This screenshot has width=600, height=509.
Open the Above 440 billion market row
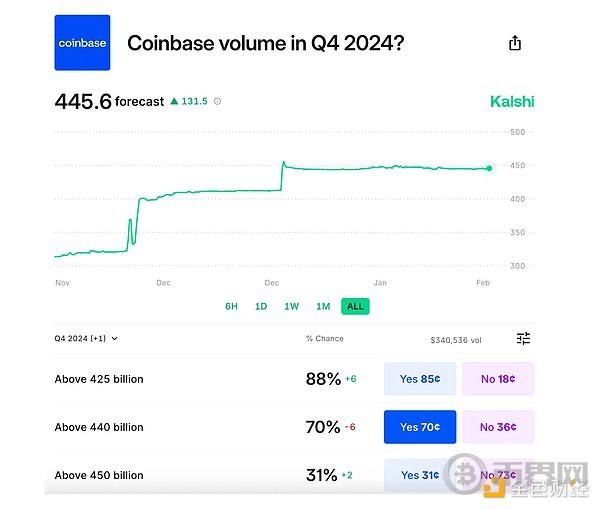coord(294,427)
